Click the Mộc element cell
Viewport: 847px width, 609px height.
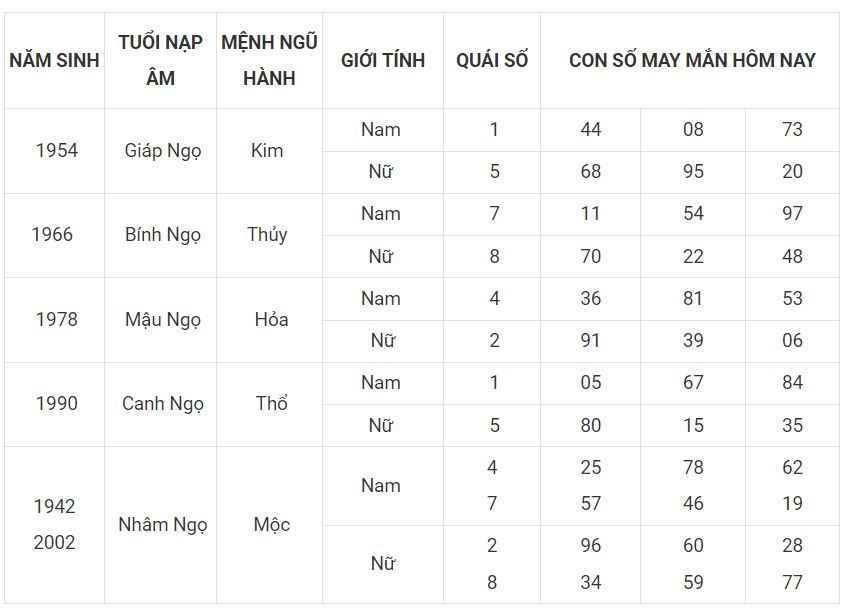[270, 525]
